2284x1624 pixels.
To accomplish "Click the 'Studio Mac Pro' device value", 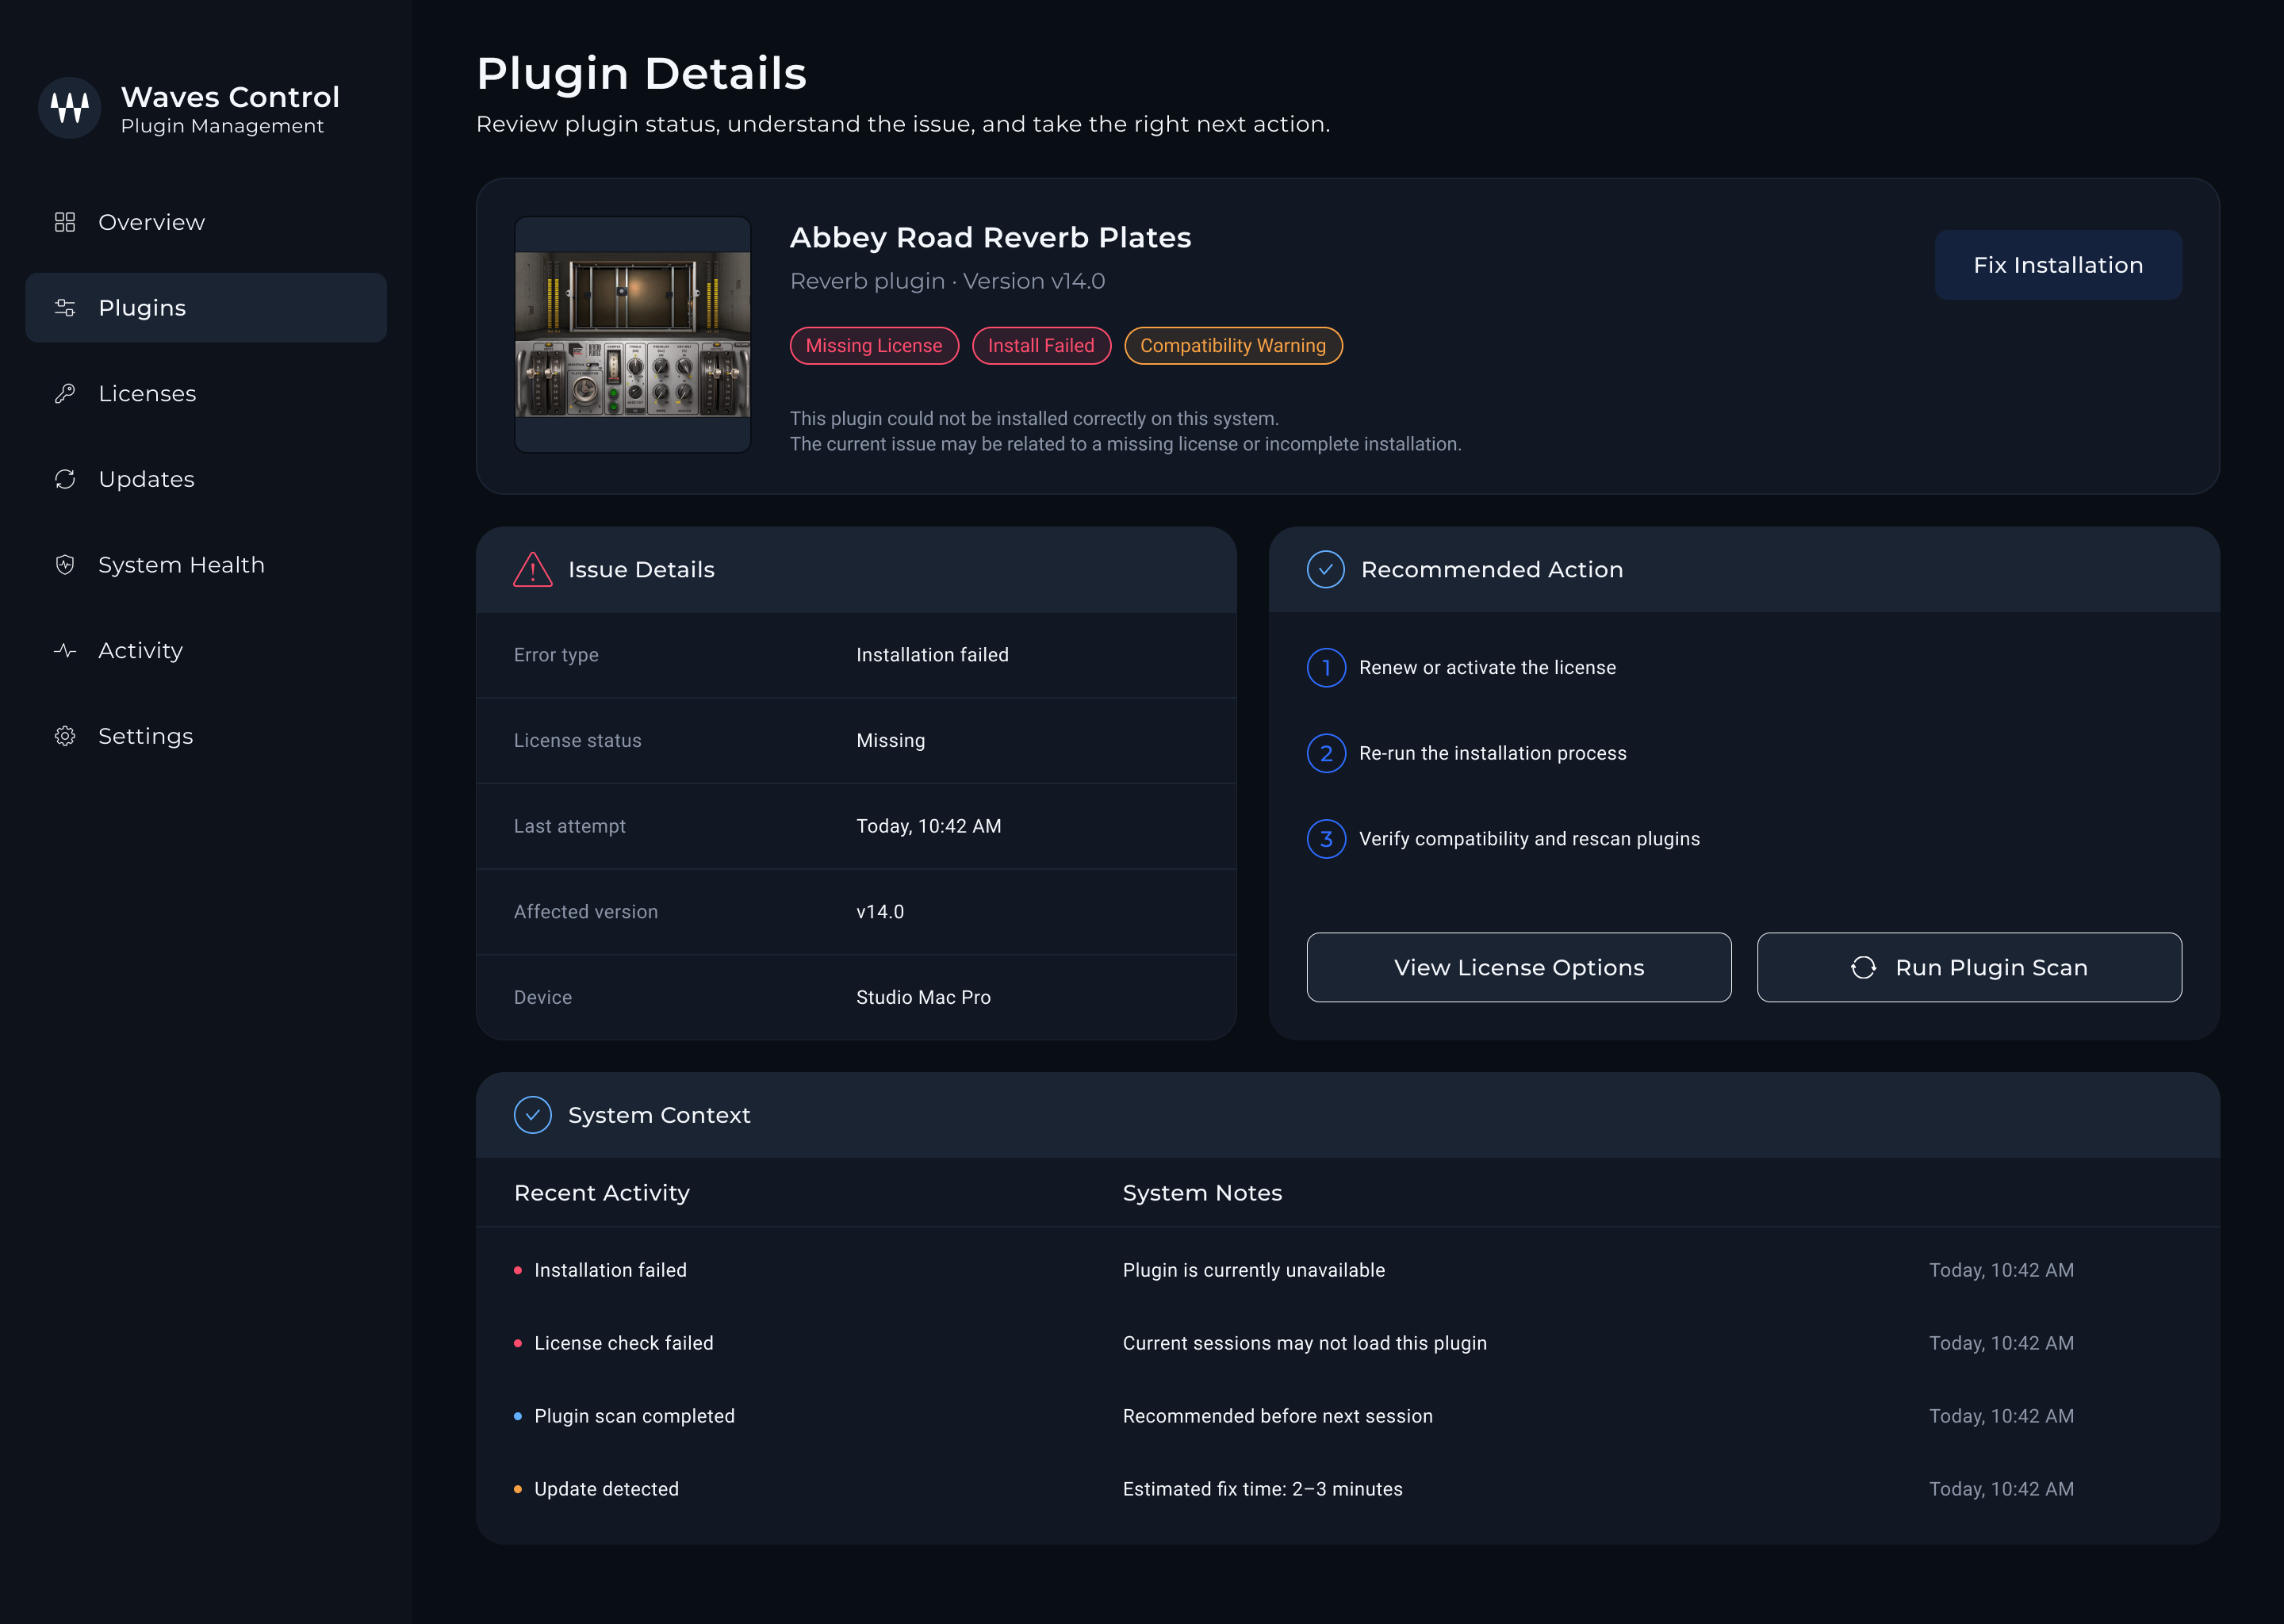I will tap(923, 998).
